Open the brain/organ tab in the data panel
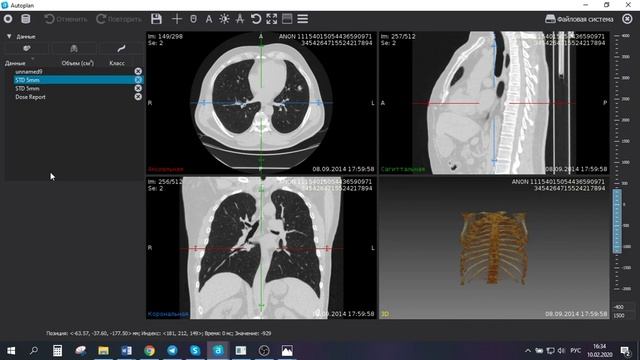Image resolution: width=640 pixels, height=360 pixels. [27, 49]
